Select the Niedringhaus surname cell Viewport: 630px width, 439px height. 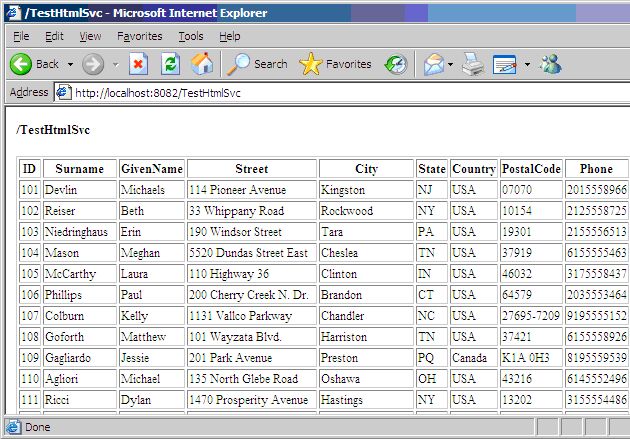[80, 232]
